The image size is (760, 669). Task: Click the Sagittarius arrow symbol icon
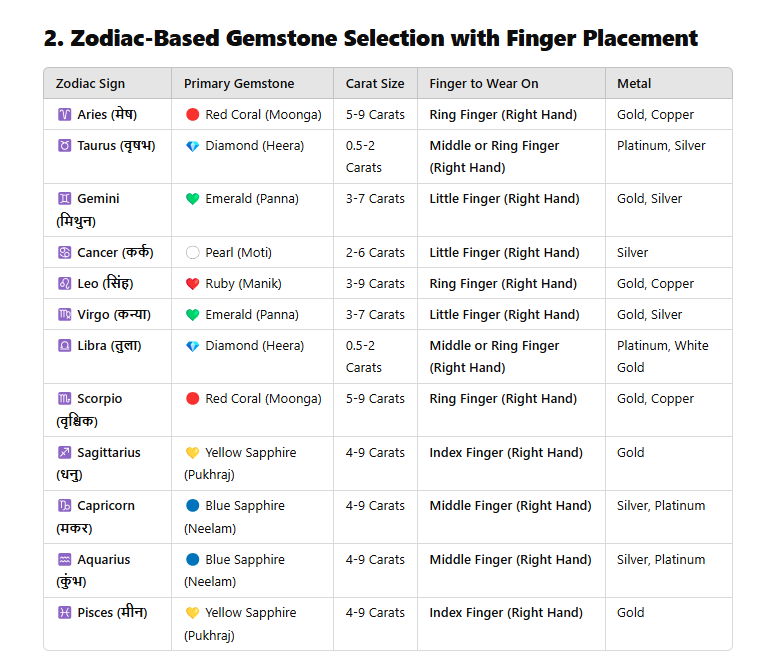point(64,452)
